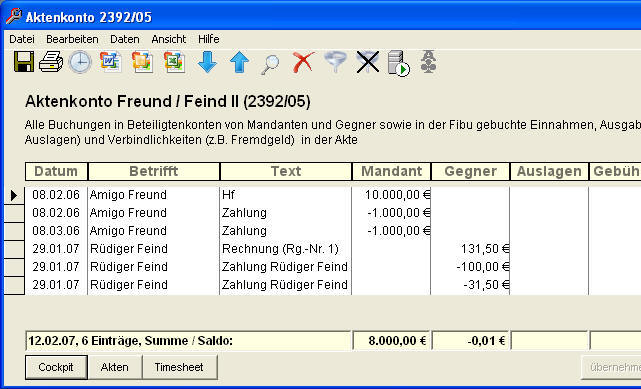This screenshot has width=641, height=389.
Task: Open search with magnifying glass icon
Action: [270, 64]
